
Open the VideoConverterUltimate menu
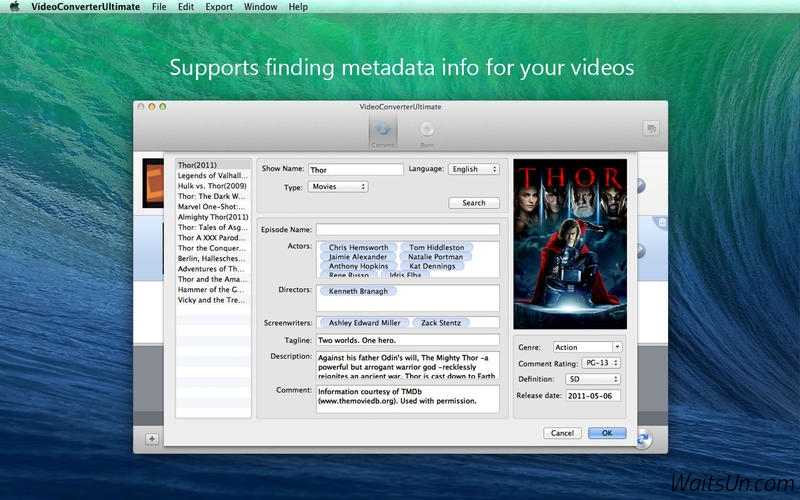[x=85, y=7]
